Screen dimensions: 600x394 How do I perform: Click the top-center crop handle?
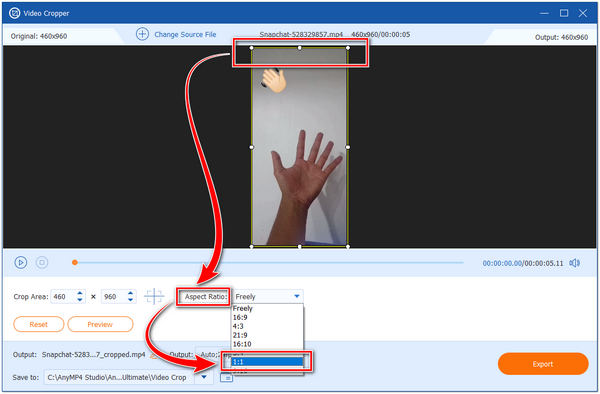(x=300, y=48)
